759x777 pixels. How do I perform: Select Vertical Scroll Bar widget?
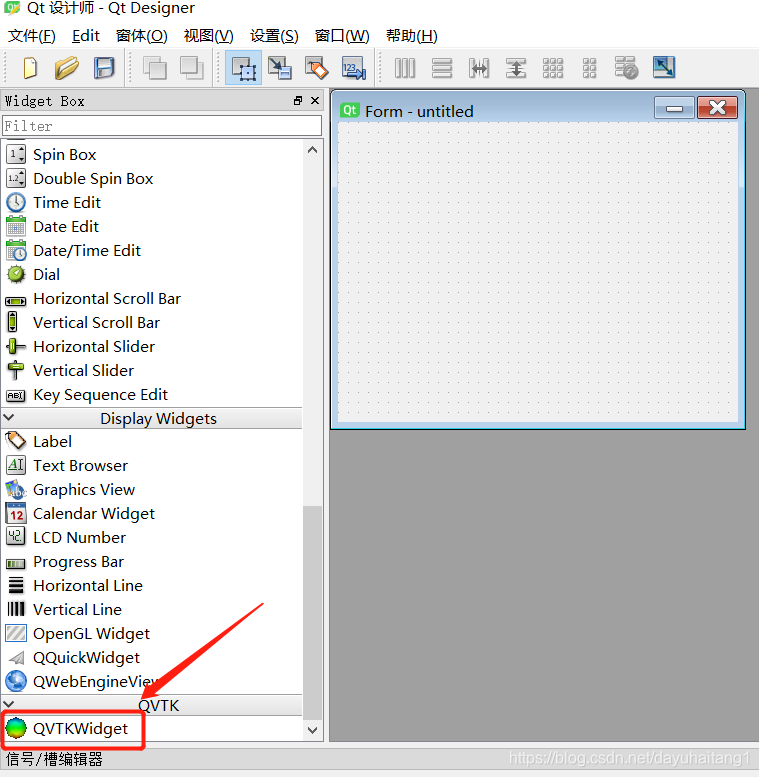click(x=152, y=323)
